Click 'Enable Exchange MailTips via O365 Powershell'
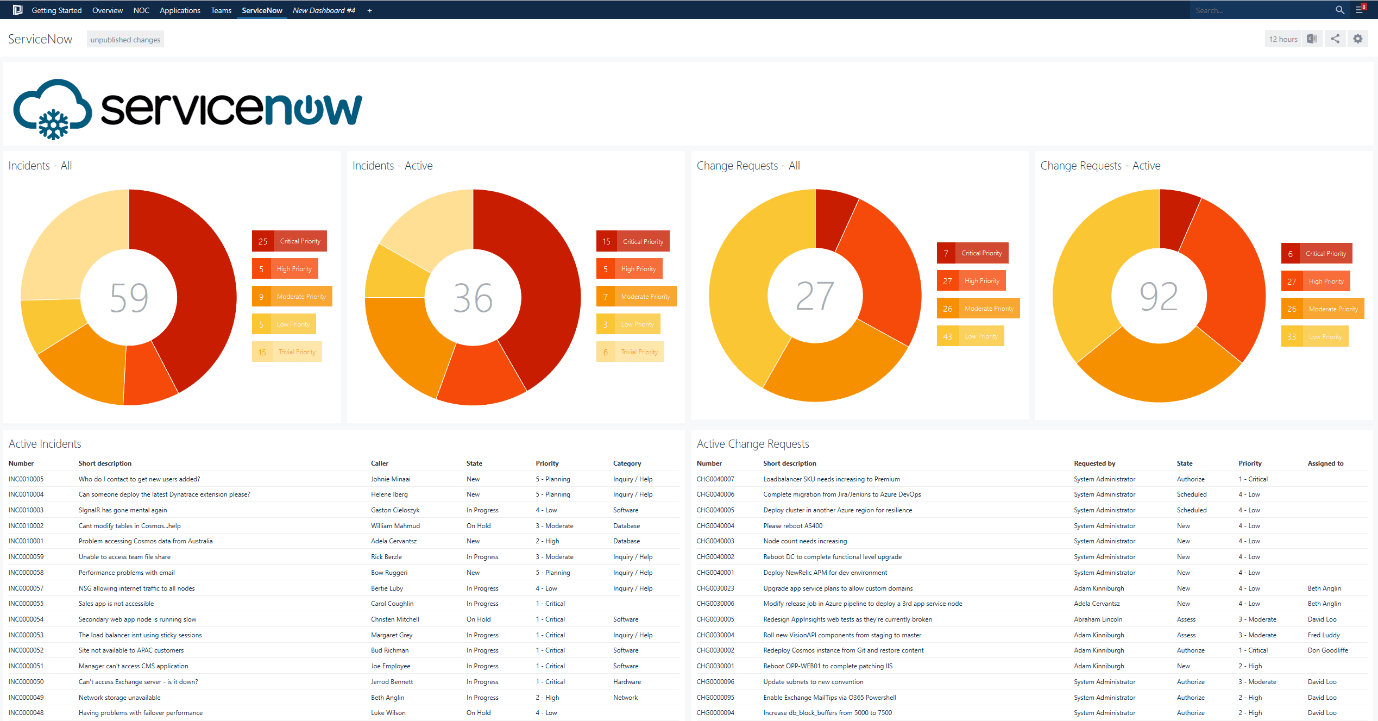Image resolution: width=1378 pixels, height=721 pixels. click(832, 697)
